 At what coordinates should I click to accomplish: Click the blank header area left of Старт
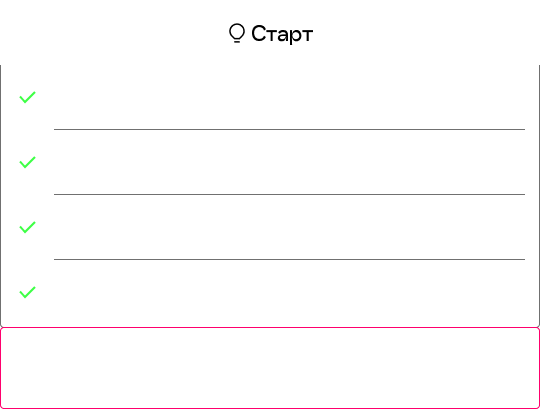pos(114,33)
